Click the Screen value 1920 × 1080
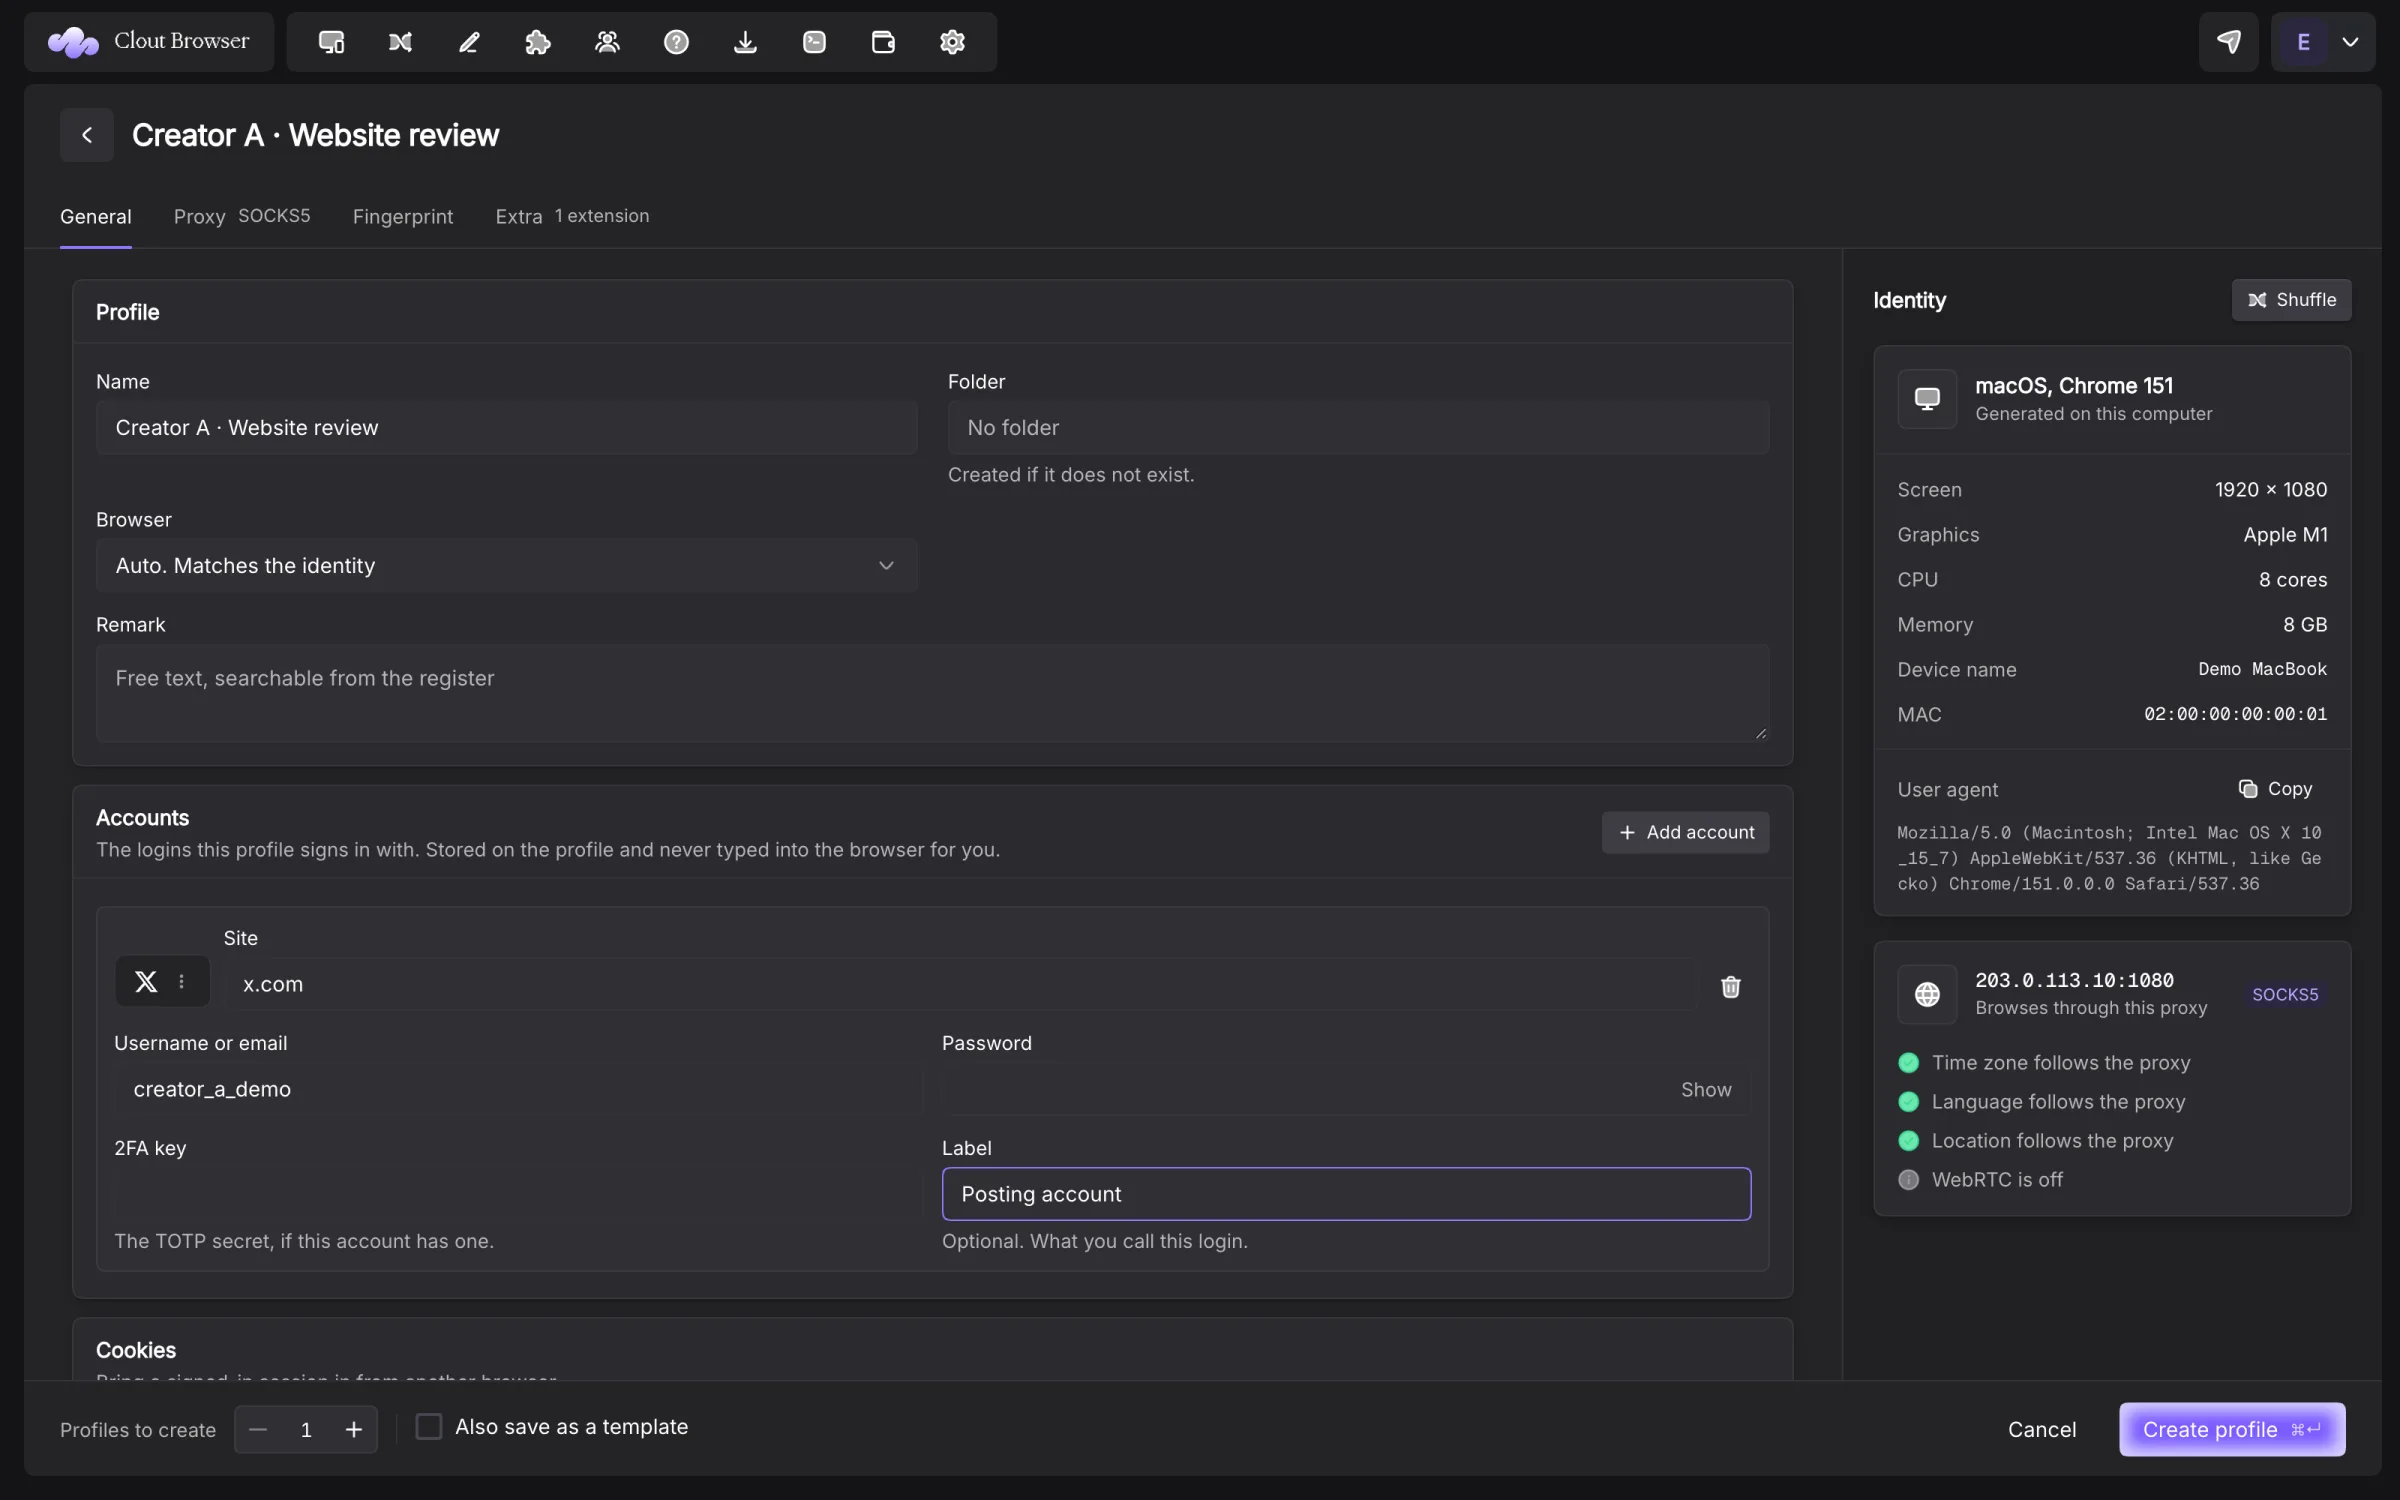This screenshot has height=1500, width=2400. coord(2270,489)
